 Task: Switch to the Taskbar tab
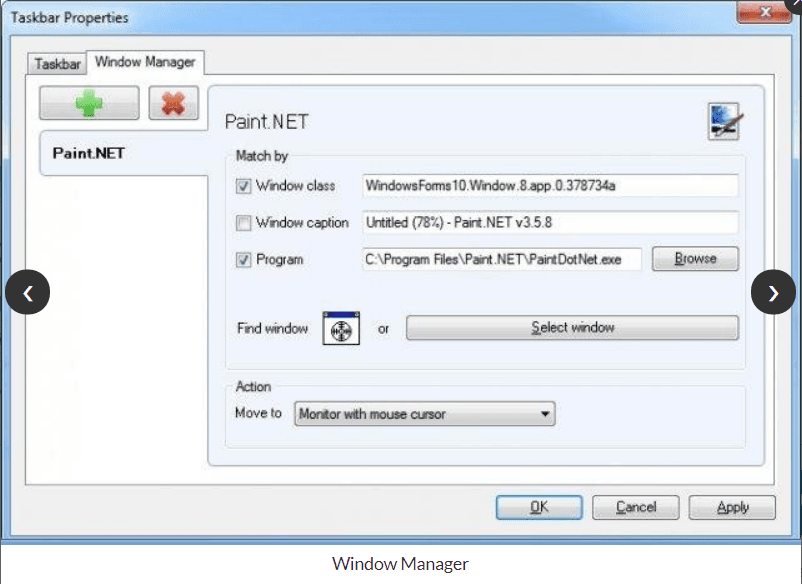tap(56, 63)
